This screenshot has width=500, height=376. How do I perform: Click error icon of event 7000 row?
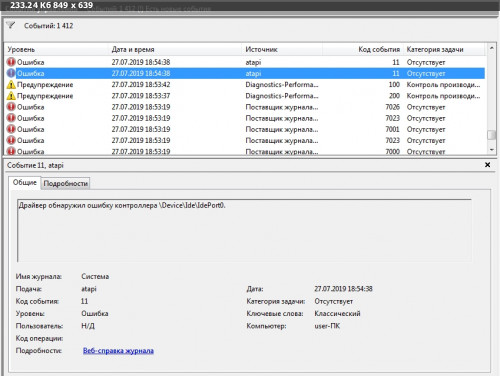[x=11, y=151]
